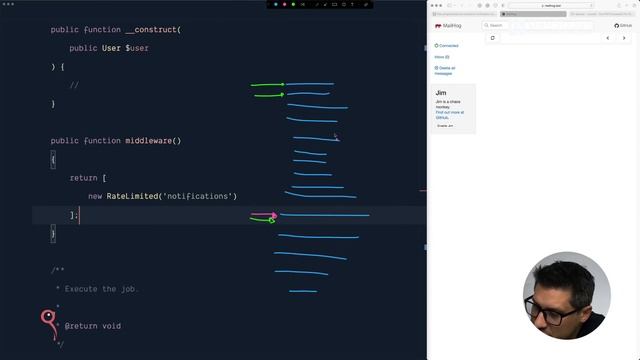Click the '@return void' docblock line
Viewport: 640px width, 360px height.
tap(93, 326)
